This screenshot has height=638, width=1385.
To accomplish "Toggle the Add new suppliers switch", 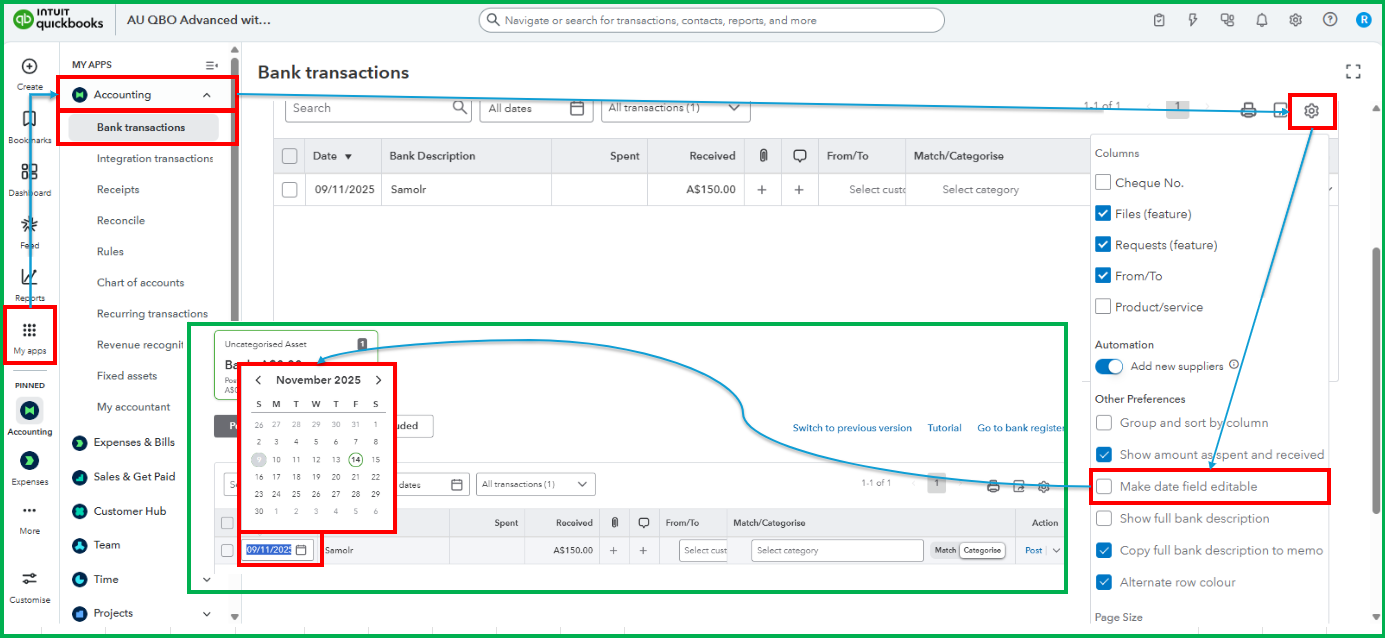I will click(x=1109, y=367).
